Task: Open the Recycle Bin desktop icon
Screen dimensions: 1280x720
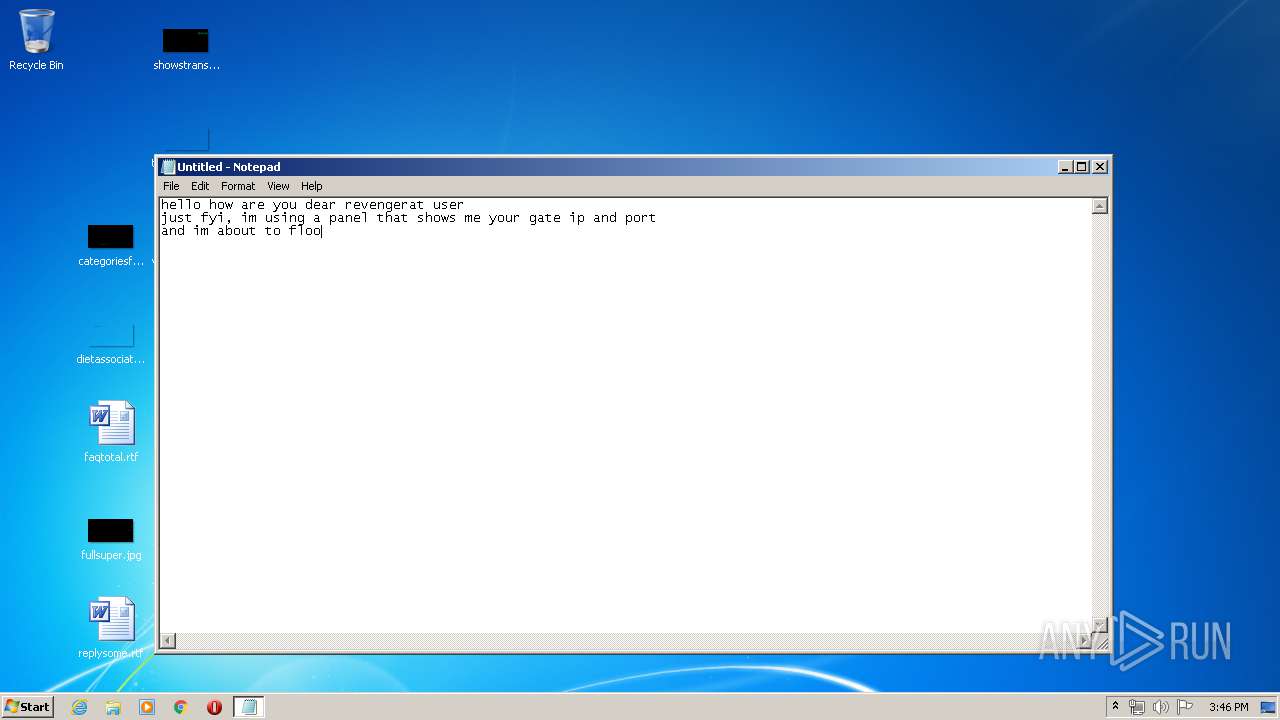Action: point(36,40)
